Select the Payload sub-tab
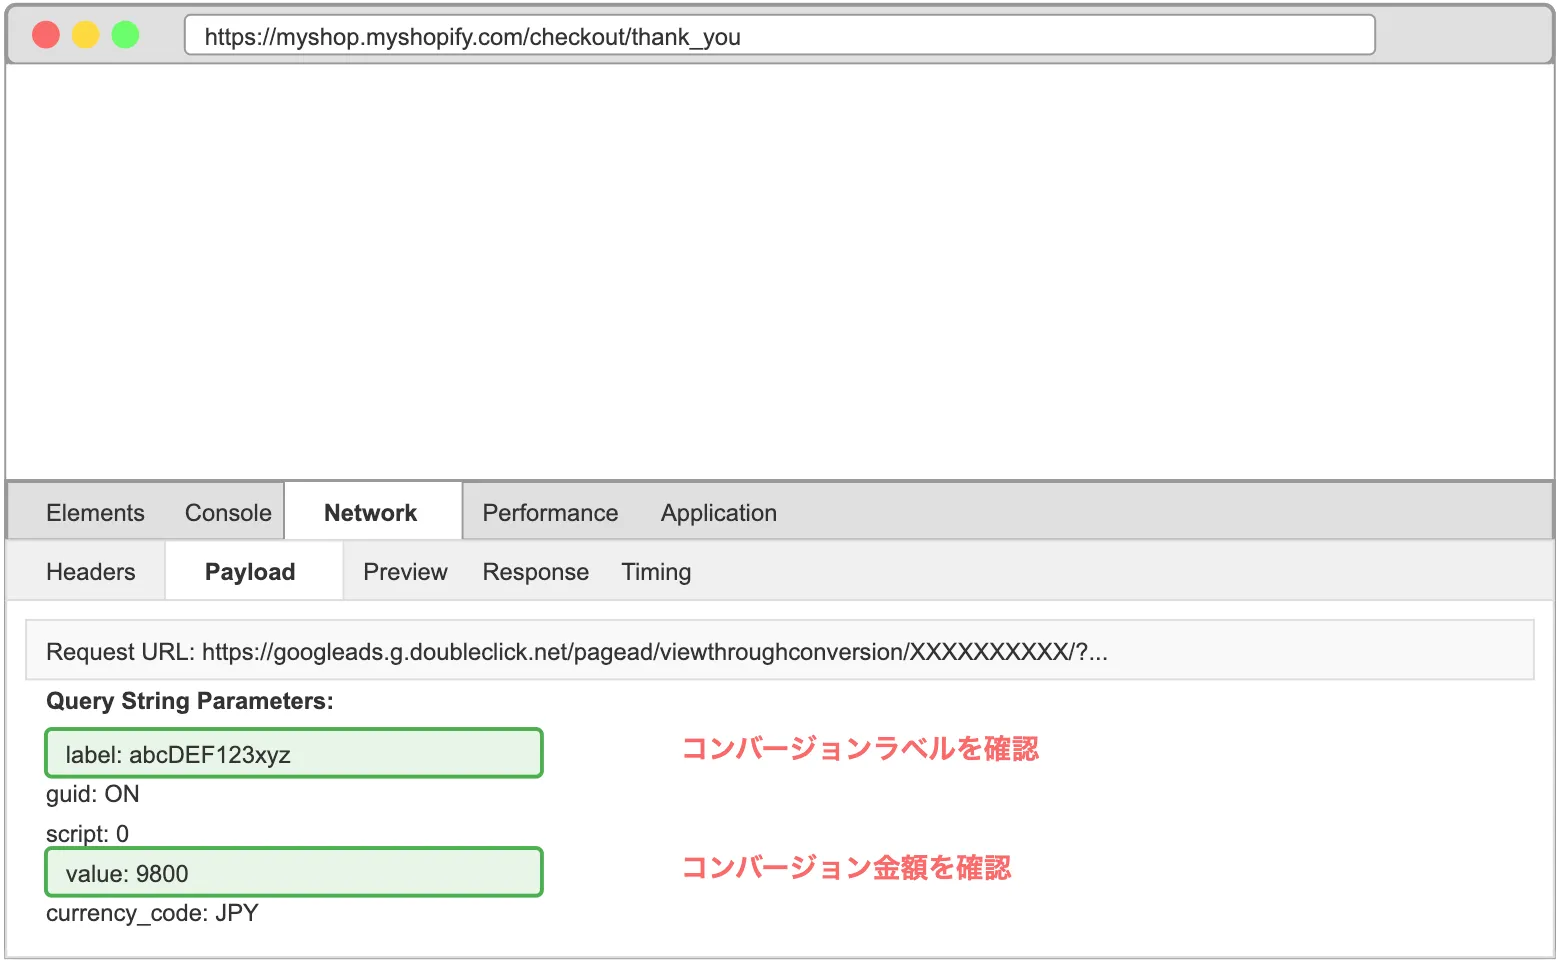 click(253, 571)
